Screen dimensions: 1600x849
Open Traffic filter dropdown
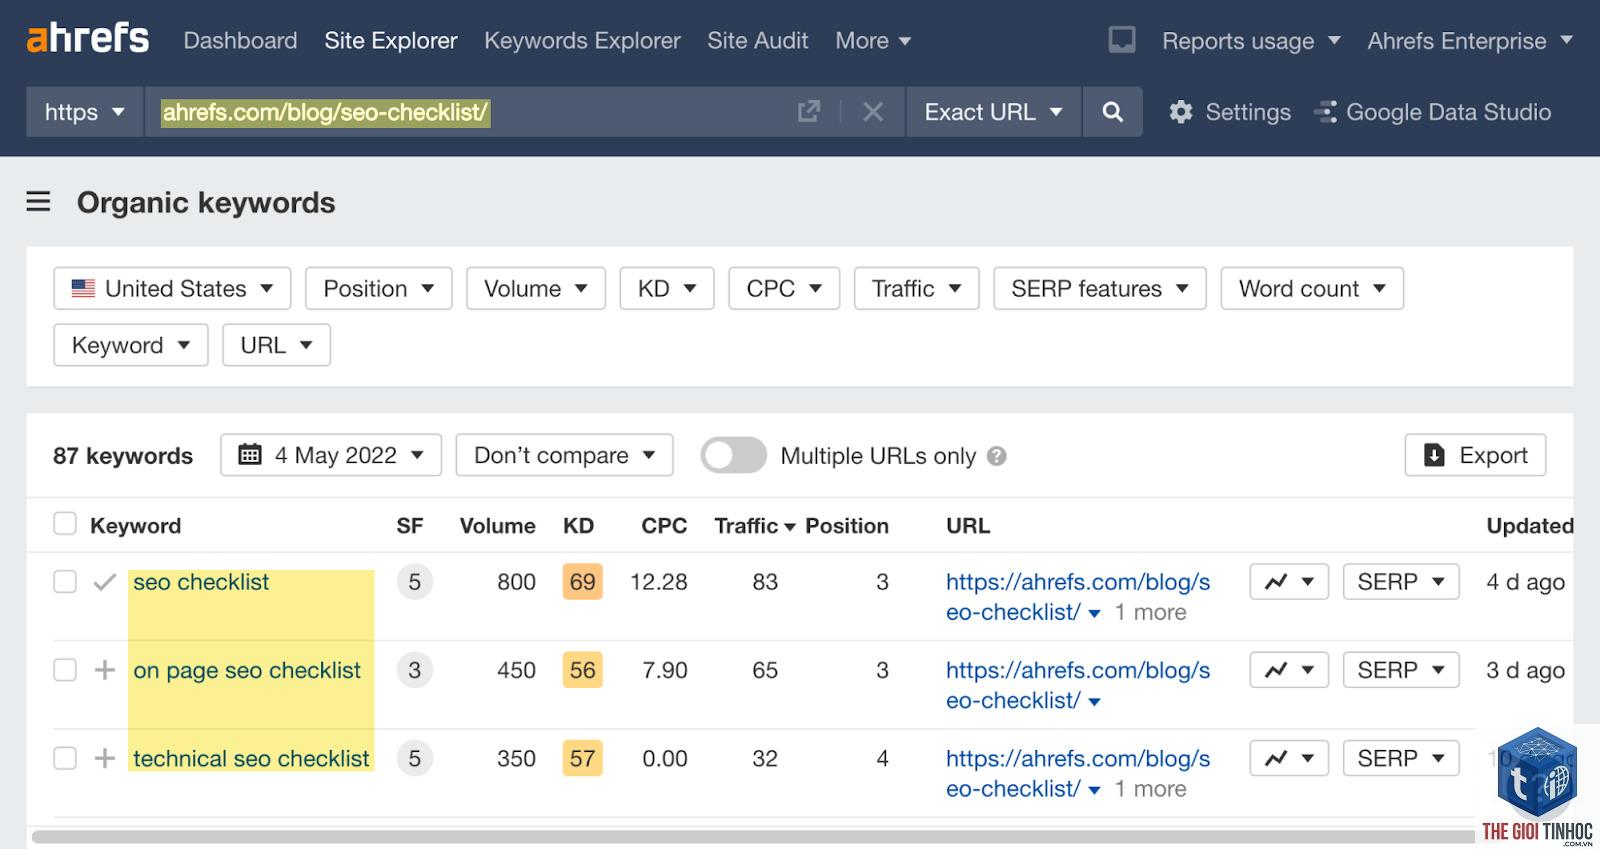click(917, 288)
